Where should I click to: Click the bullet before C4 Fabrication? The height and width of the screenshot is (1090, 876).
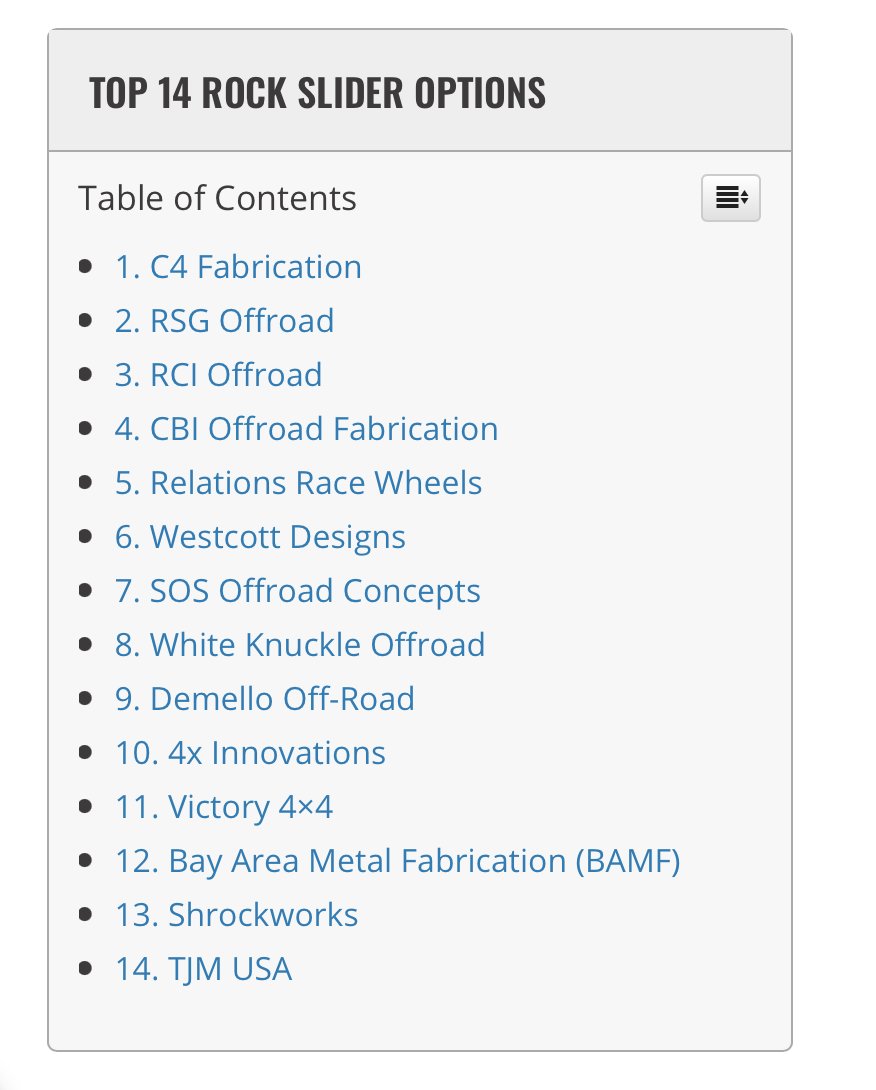86,267
